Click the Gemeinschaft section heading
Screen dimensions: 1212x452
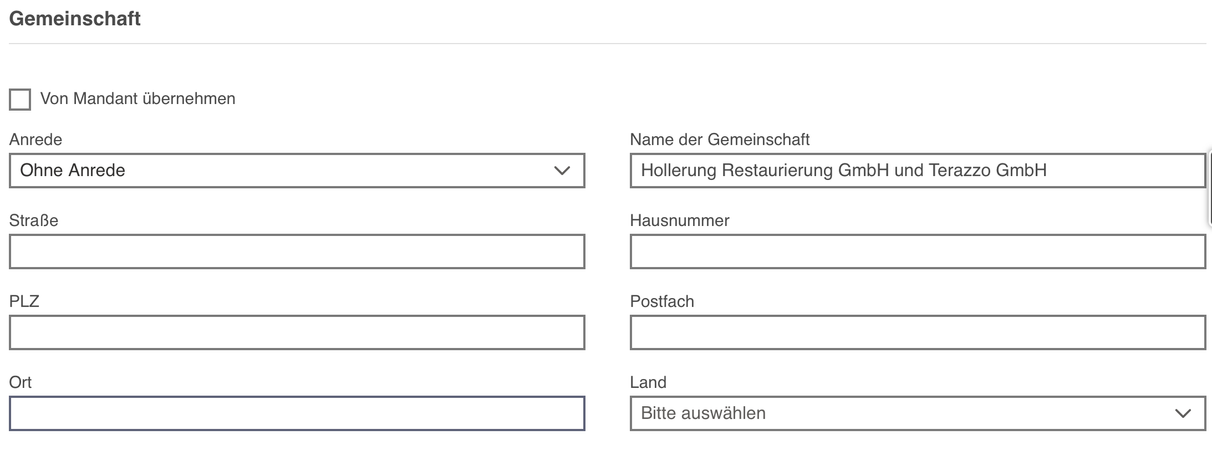click(75, 18)
